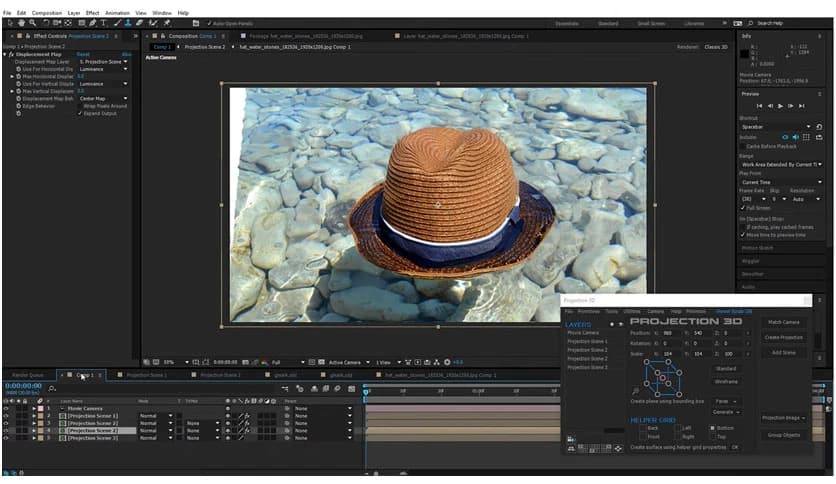Click the Add Scene button

[783, 352]
